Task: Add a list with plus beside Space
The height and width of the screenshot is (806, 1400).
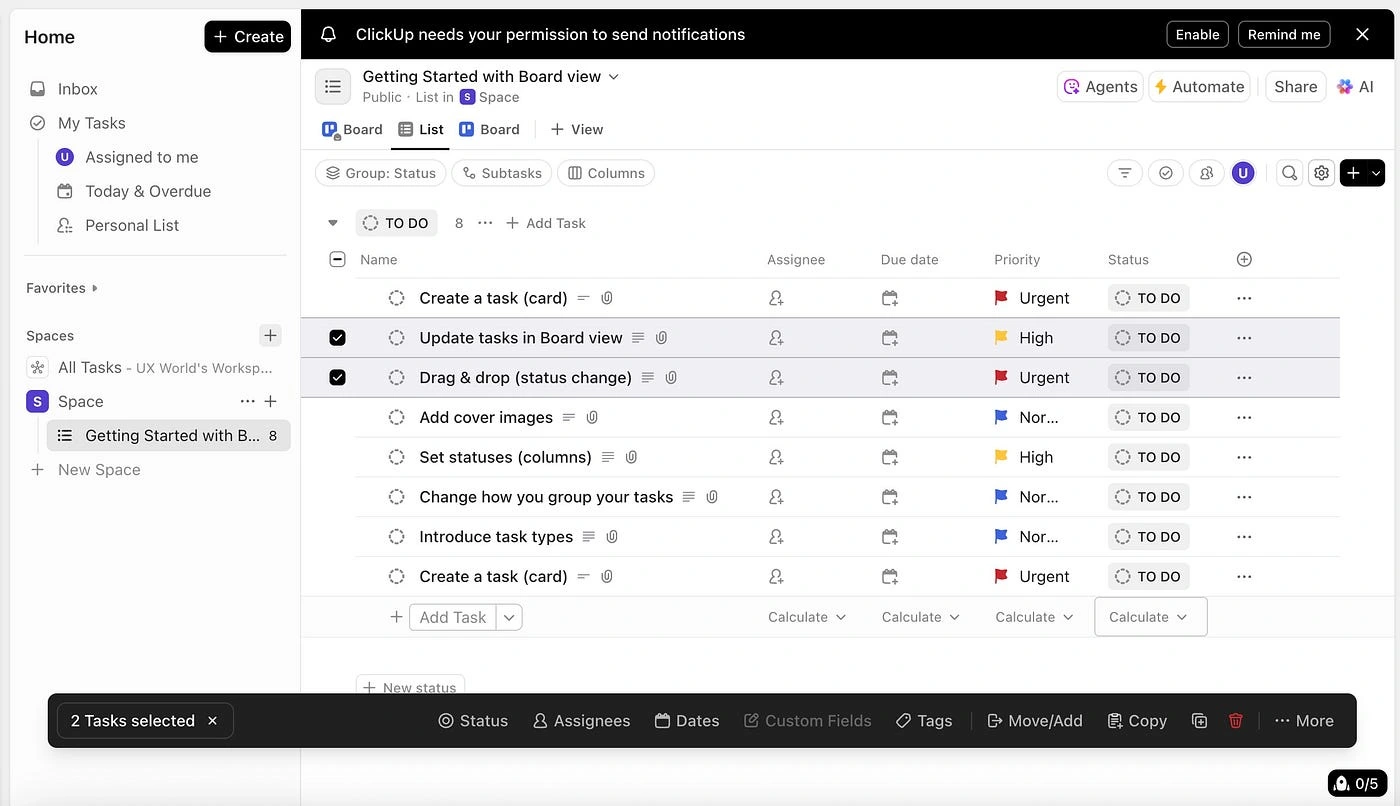Action: pyautogui.click(x=270, y=401)
